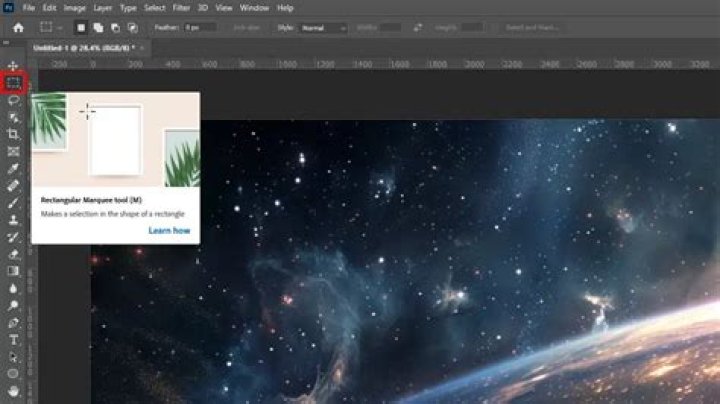720x404 pixels.
Task: Select the Lasso tool
Action: 14,100
